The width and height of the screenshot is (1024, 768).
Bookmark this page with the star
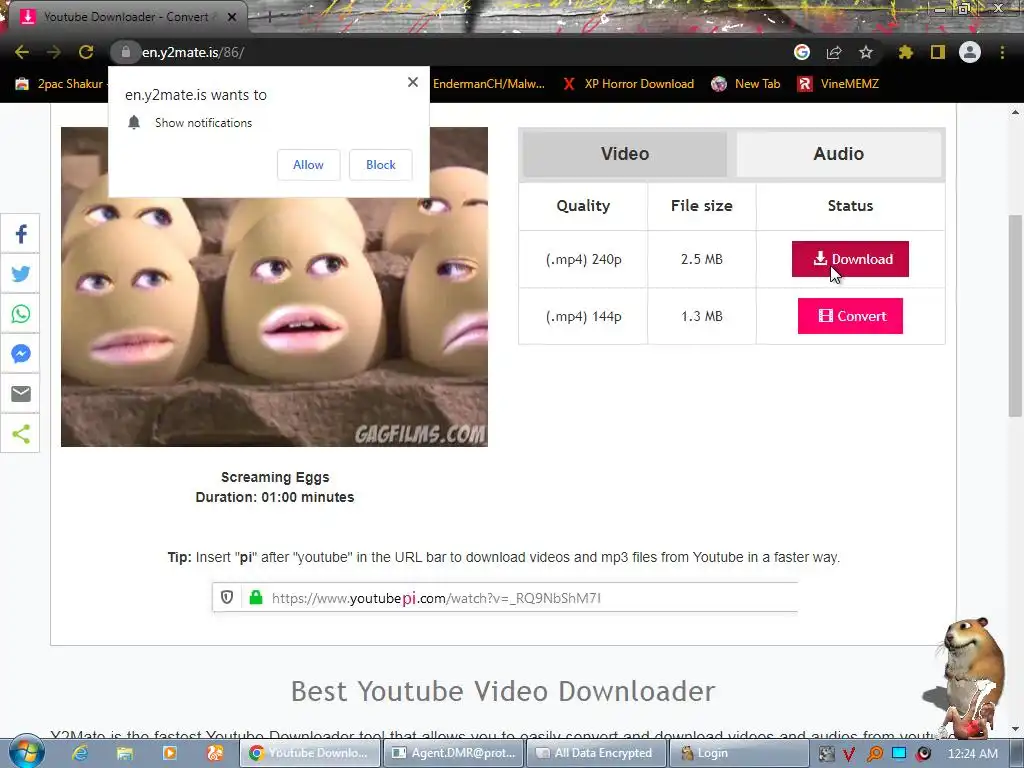[866, 52]
